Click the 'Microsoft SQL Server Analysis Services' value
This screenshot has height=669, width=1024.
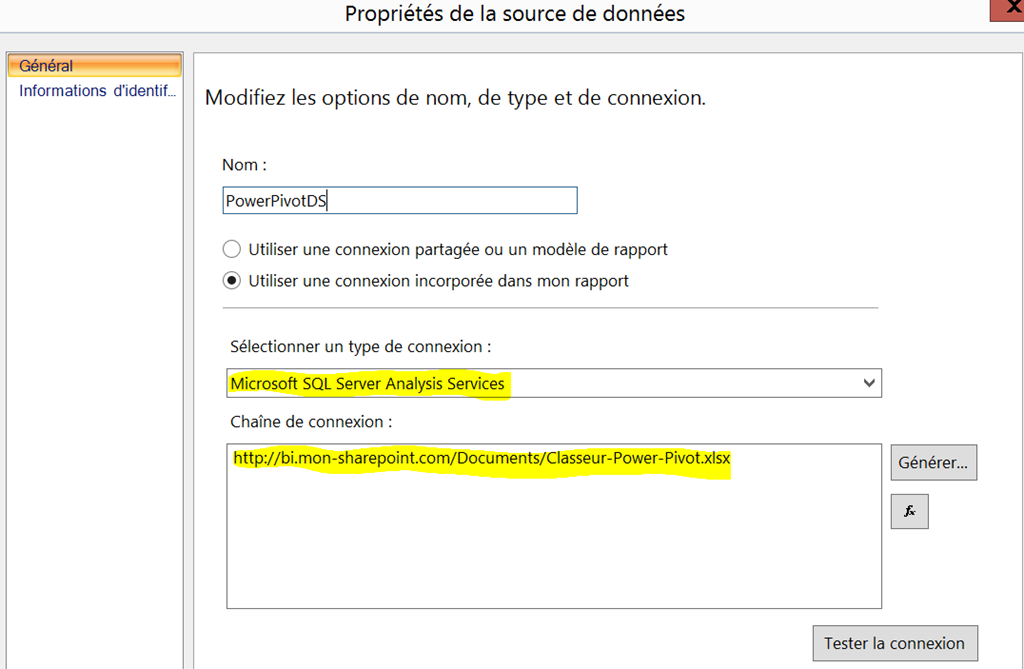click(x=367, y=384)
